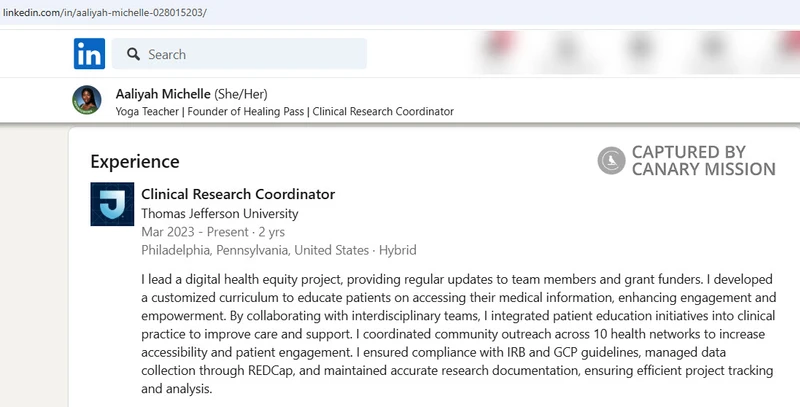Open the Thomas Jefferson University logo
Image resolution: width=800 pixels, height=407 pixels.
(112, 204)
